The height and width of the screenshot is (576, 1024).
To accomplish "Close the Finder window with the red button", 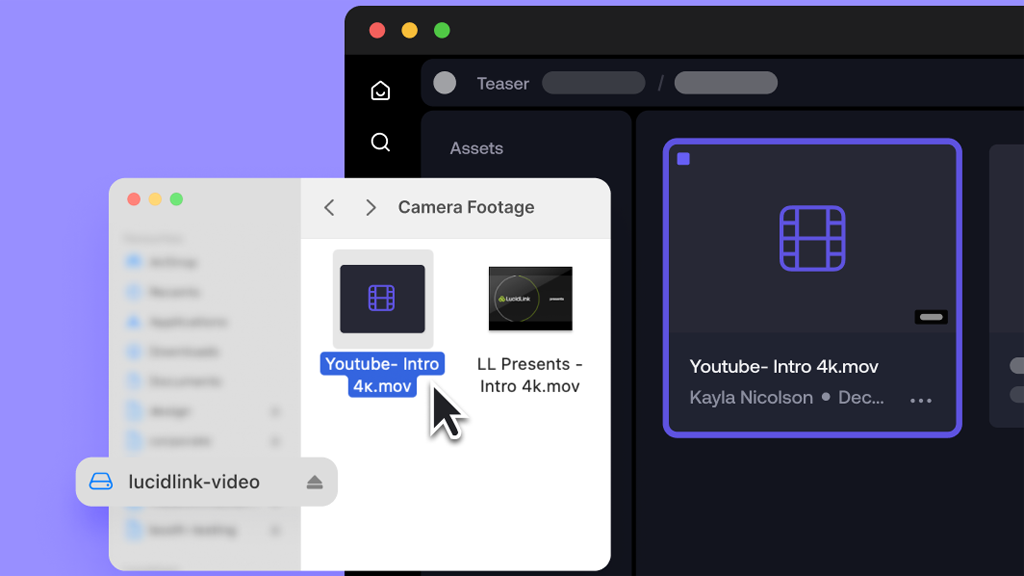I will (x=134, y=199).
